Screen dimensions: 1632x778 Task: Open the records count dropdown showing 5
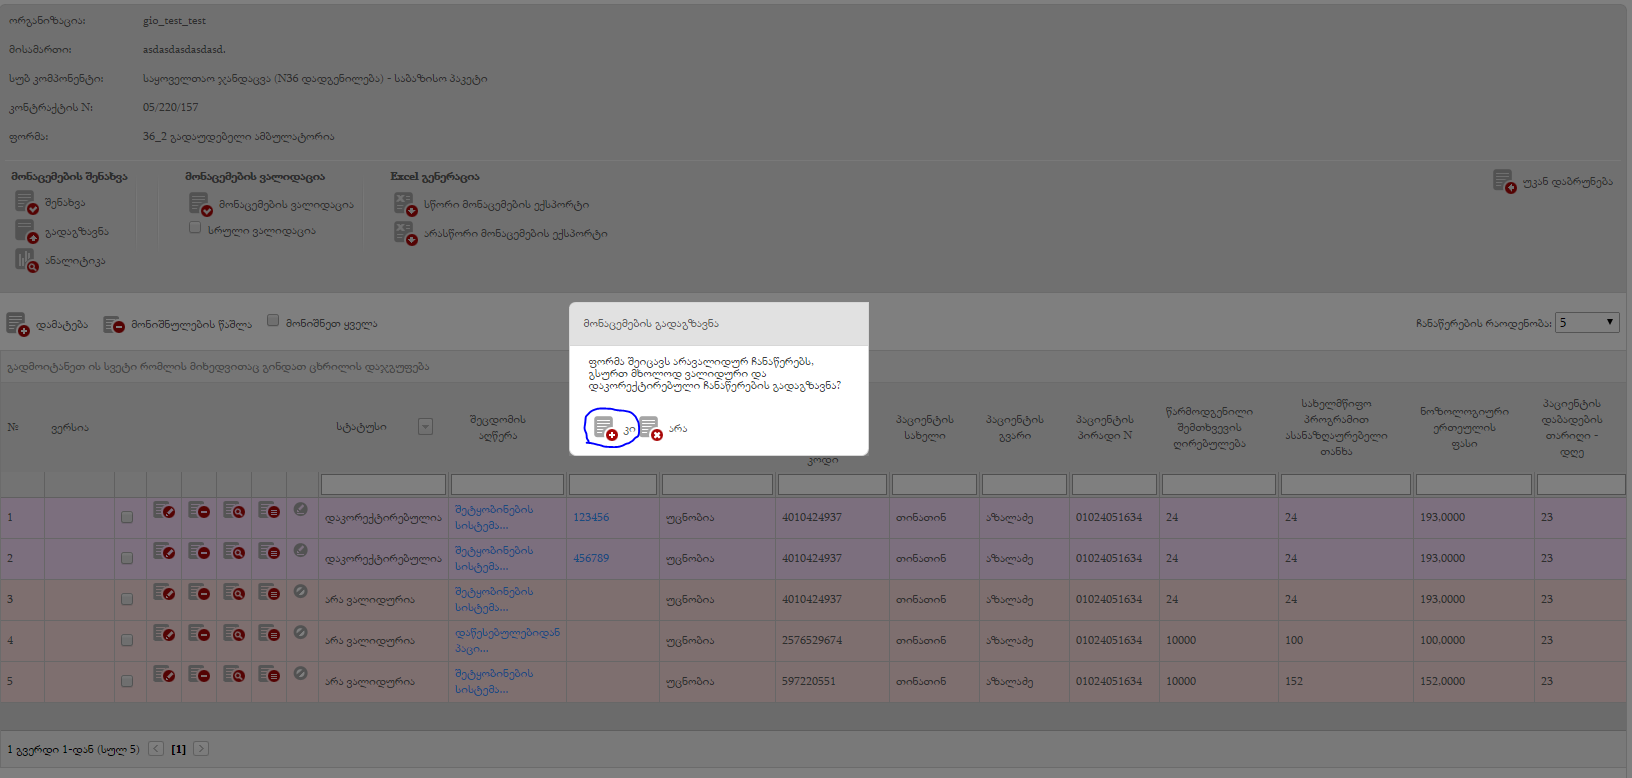pyautogui.click(x=1586, y=323)
